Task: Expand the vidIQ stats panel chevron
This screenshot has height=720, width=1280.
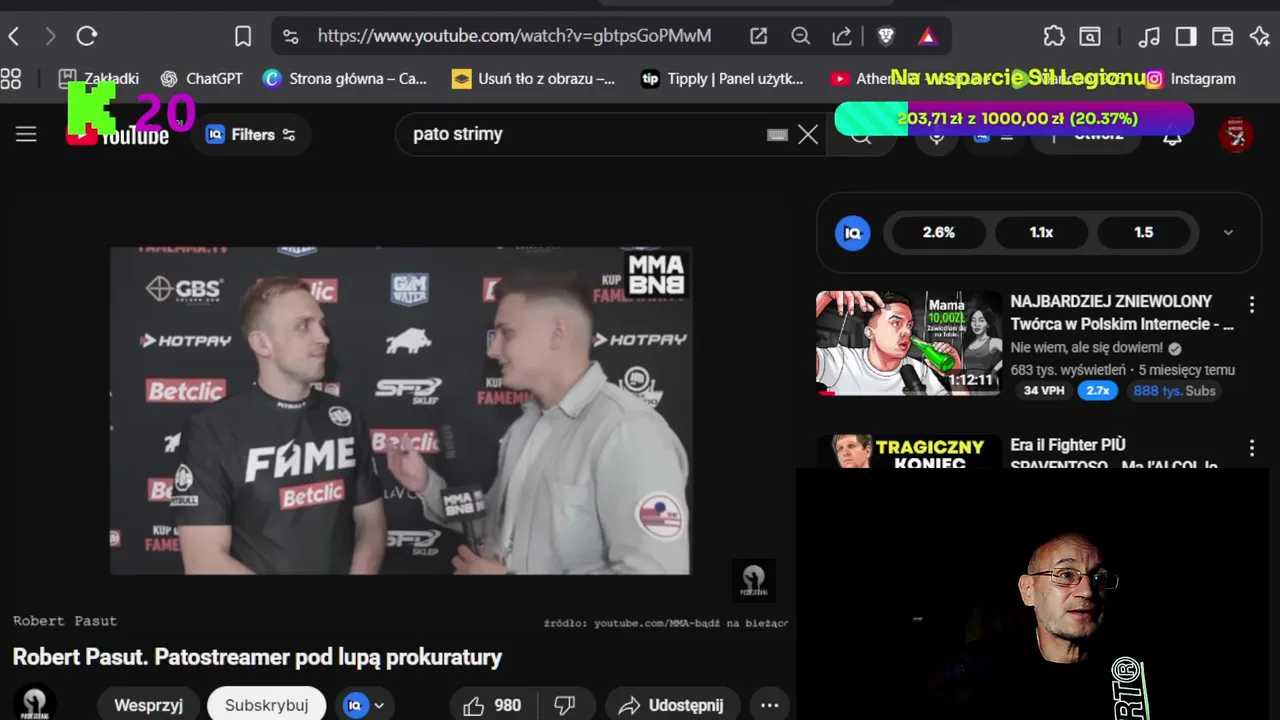Action: coord(1228,232)
